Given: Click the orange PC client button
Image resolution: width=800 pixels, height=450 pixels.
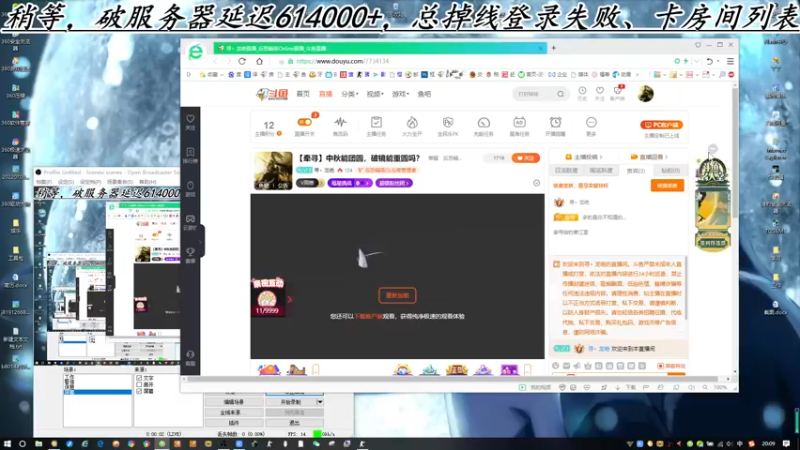Looking at the screenshot, I should (661, 125).
